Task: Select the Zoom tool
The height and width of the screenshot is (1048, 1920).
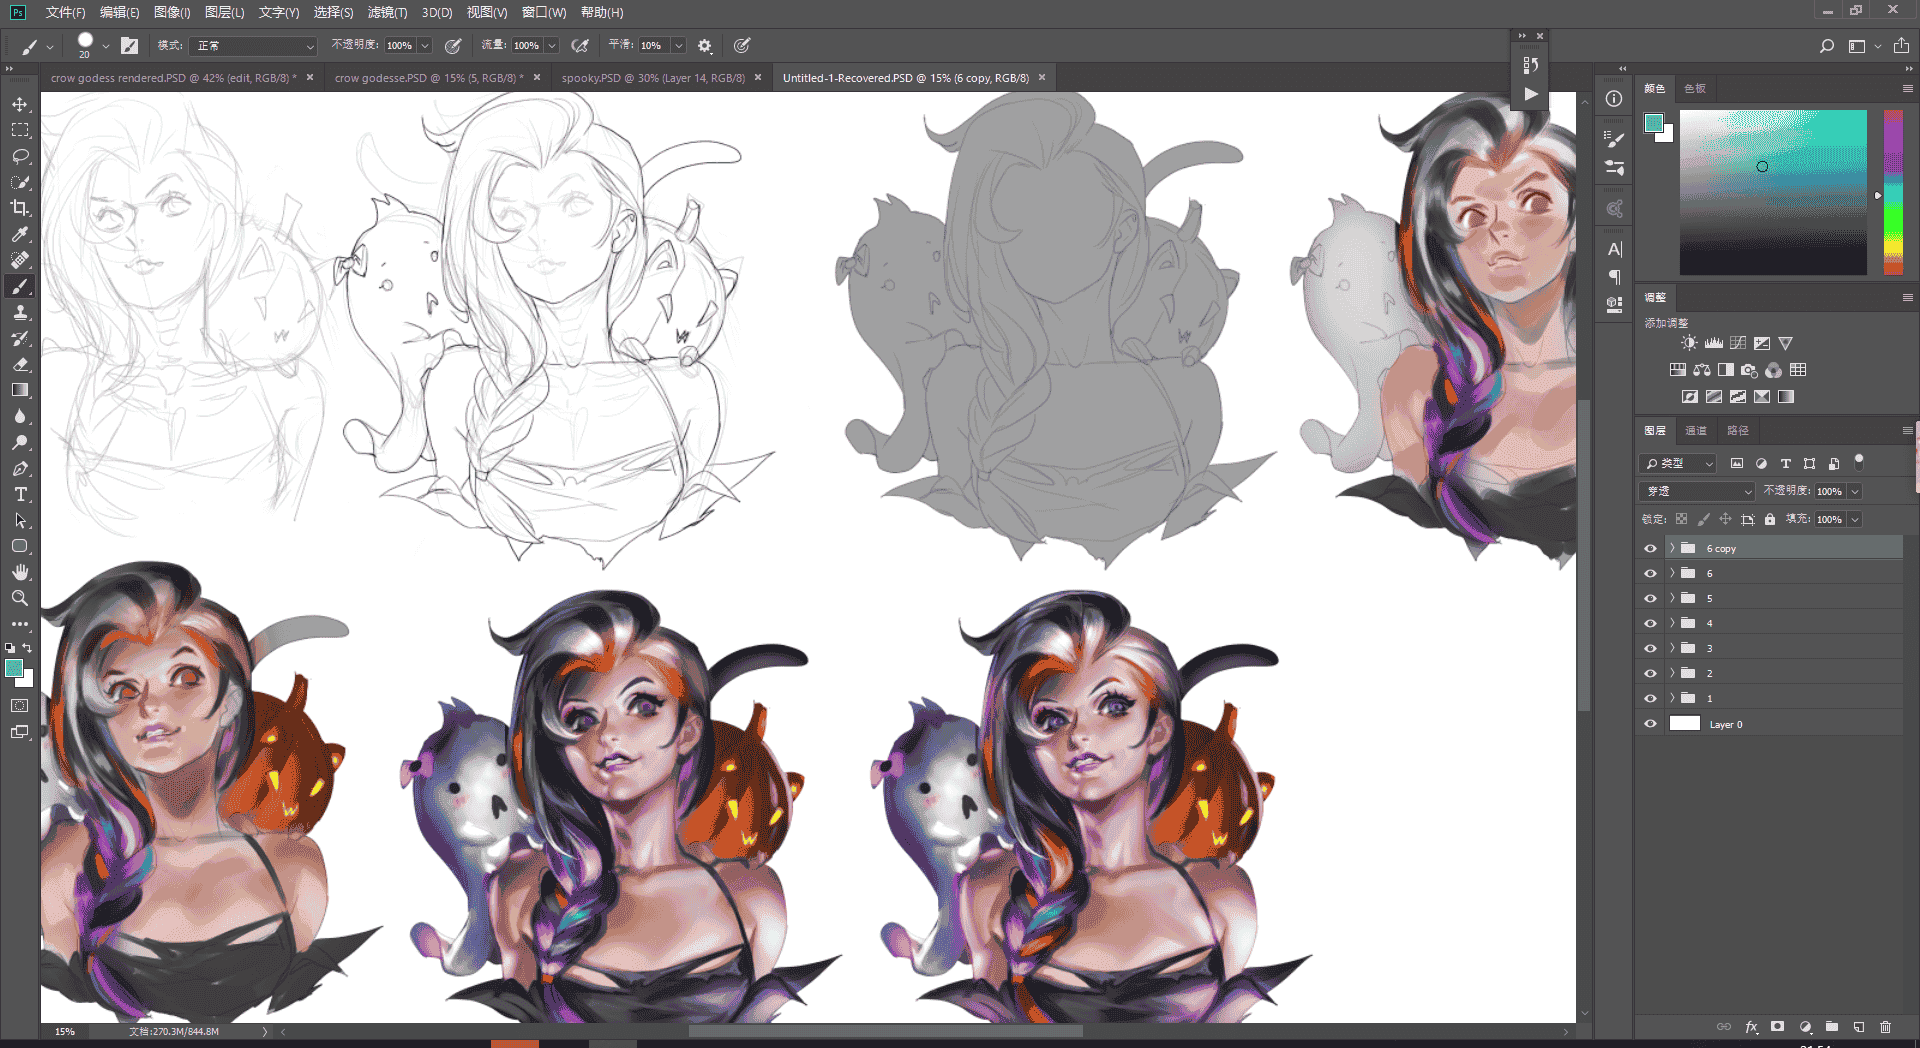Action: [x=20, y=598]
